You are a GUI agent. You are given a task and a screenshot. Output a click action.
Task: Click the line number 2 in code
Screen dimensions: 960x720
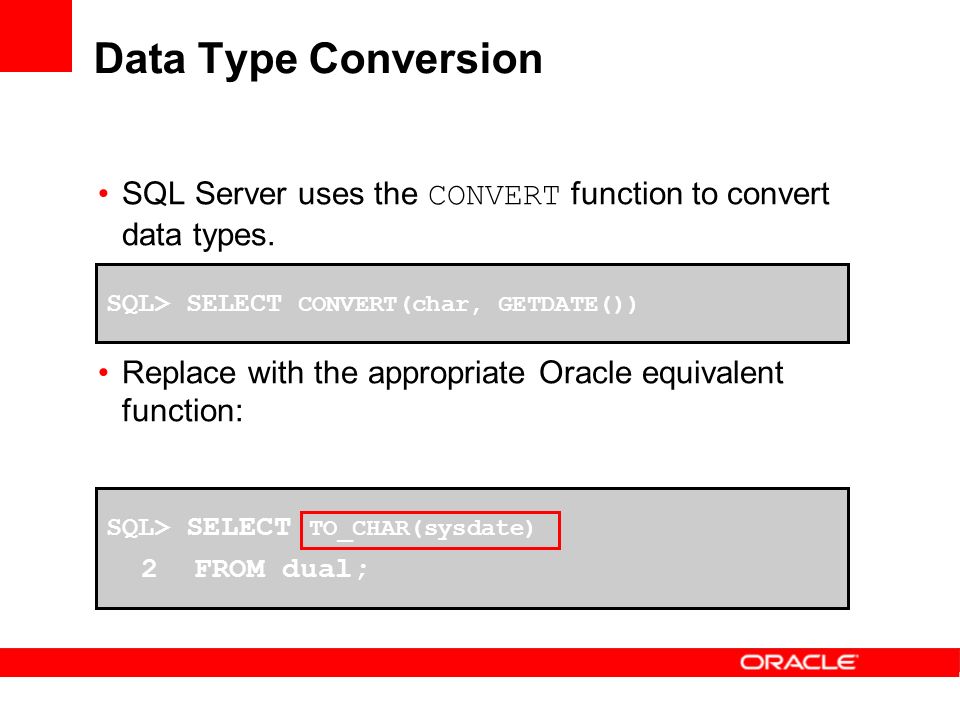pos(149,569)
